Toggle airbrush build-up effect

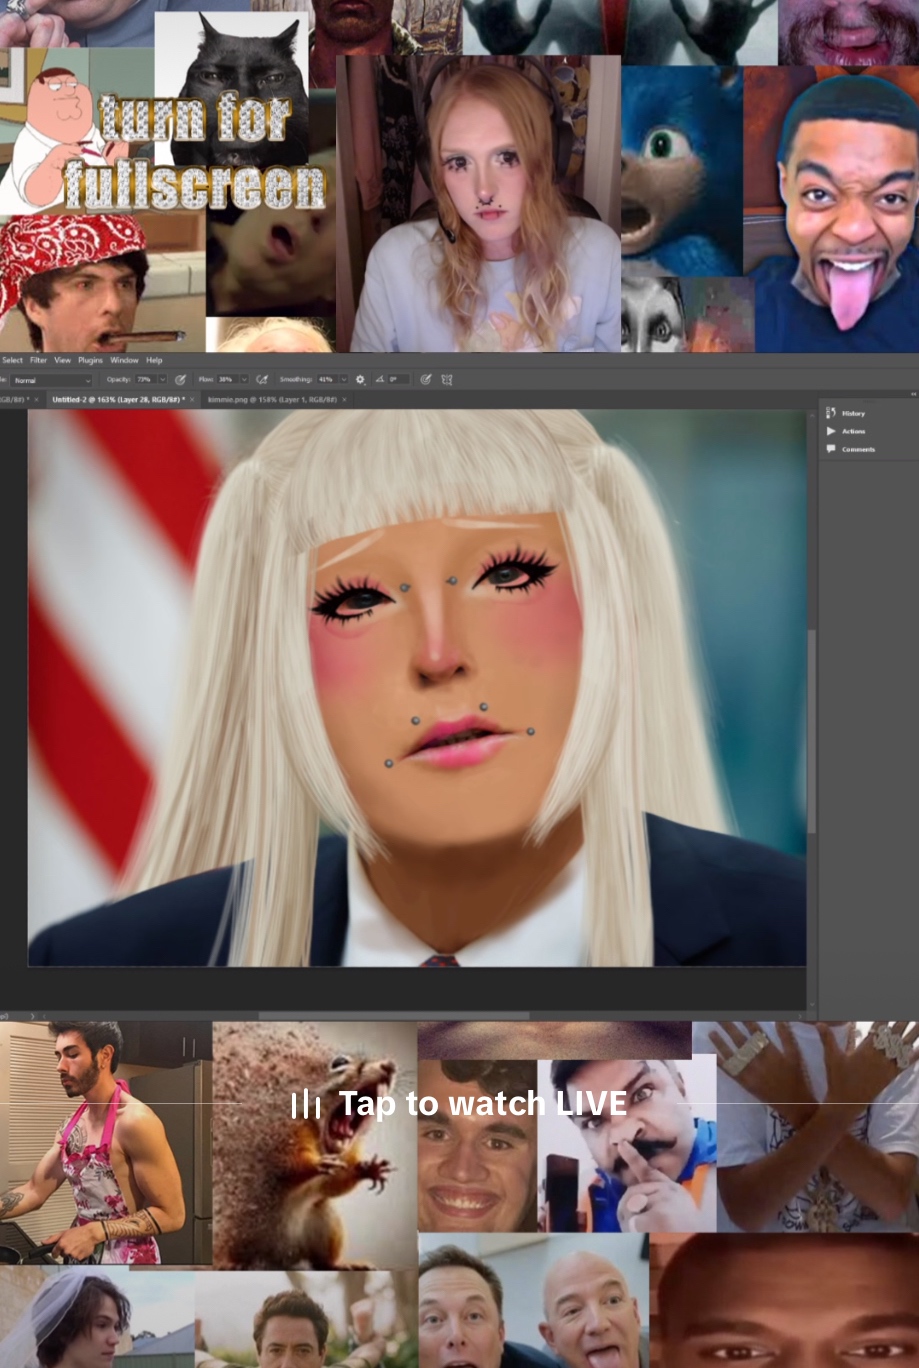(x=262, y=380)
